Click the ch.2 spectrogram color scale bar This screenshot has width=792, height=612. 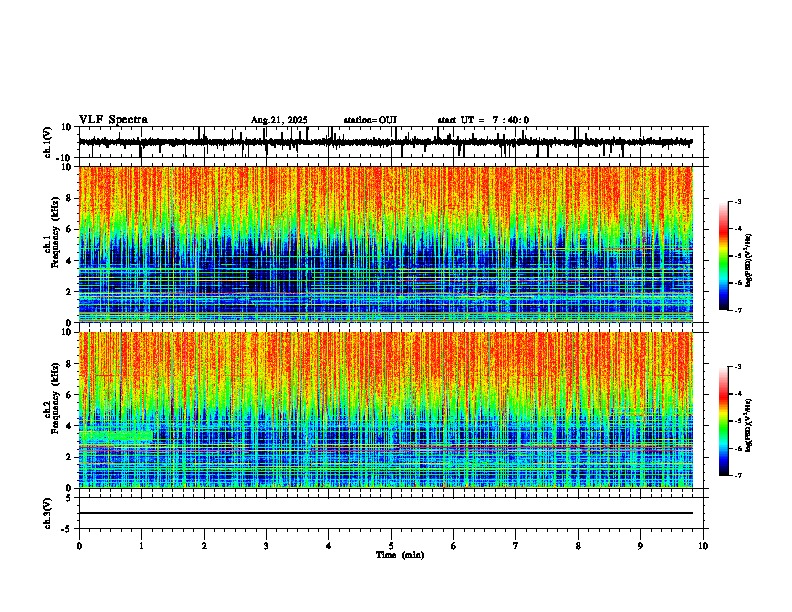pyautogui.click(x=724, y=421)
